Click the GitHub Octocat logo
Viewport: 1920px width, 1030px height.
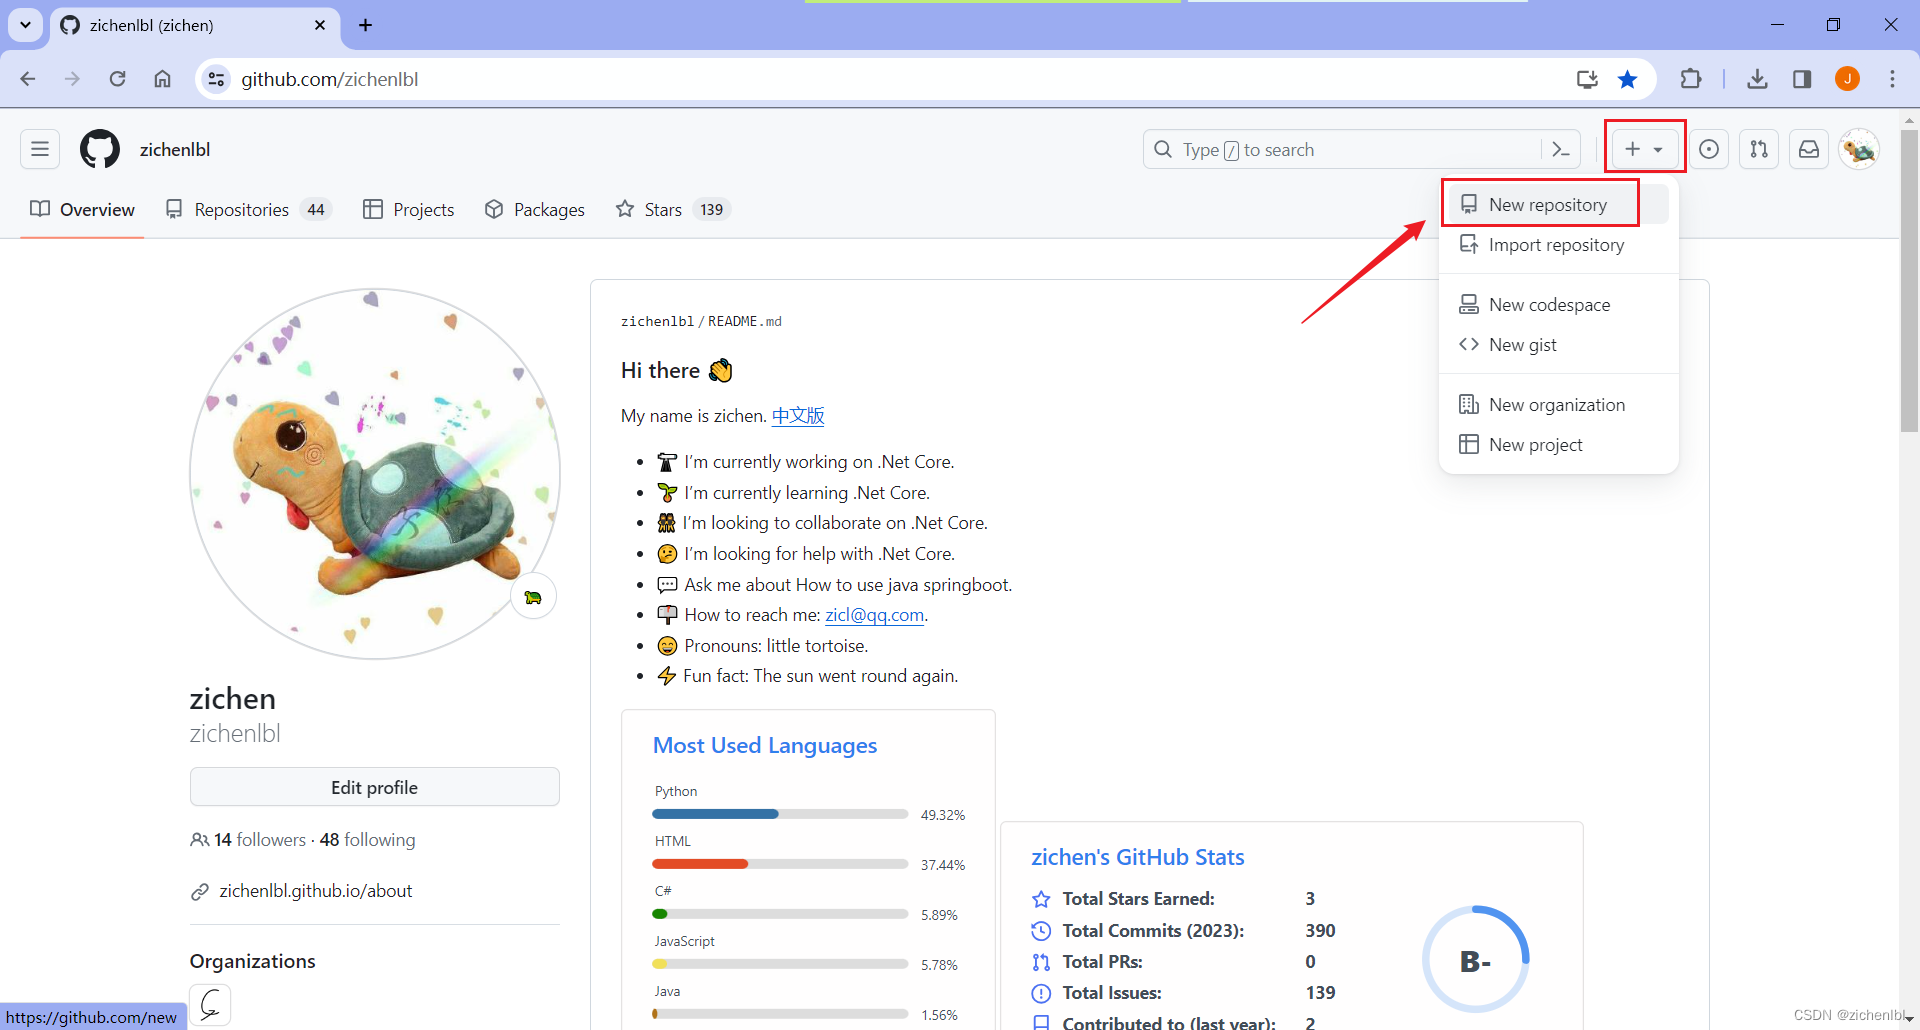(x=100, y=149)
